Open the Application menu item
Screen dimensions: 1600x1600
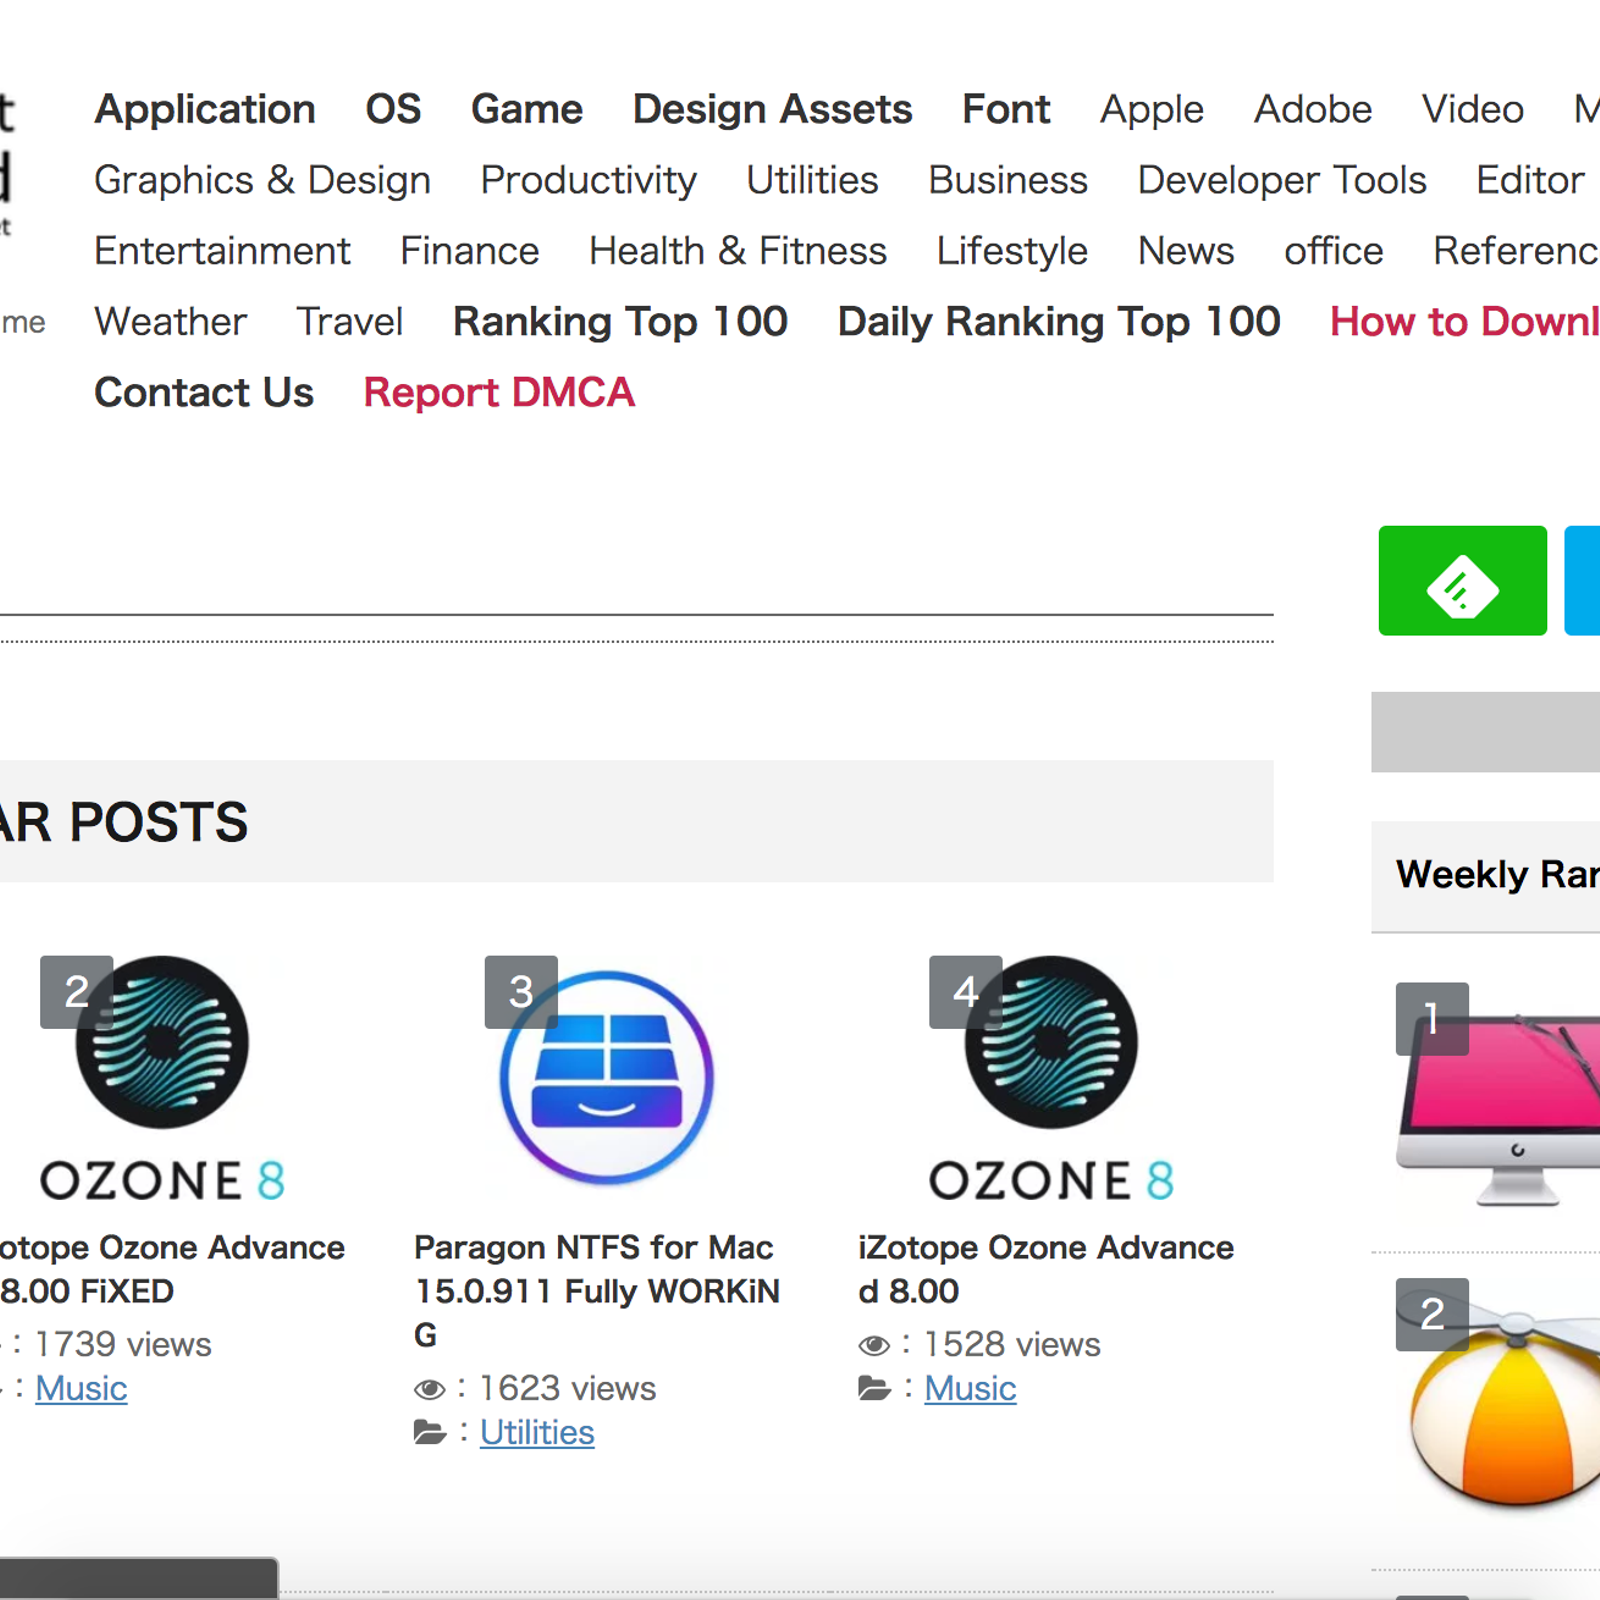tap(205, 109)
